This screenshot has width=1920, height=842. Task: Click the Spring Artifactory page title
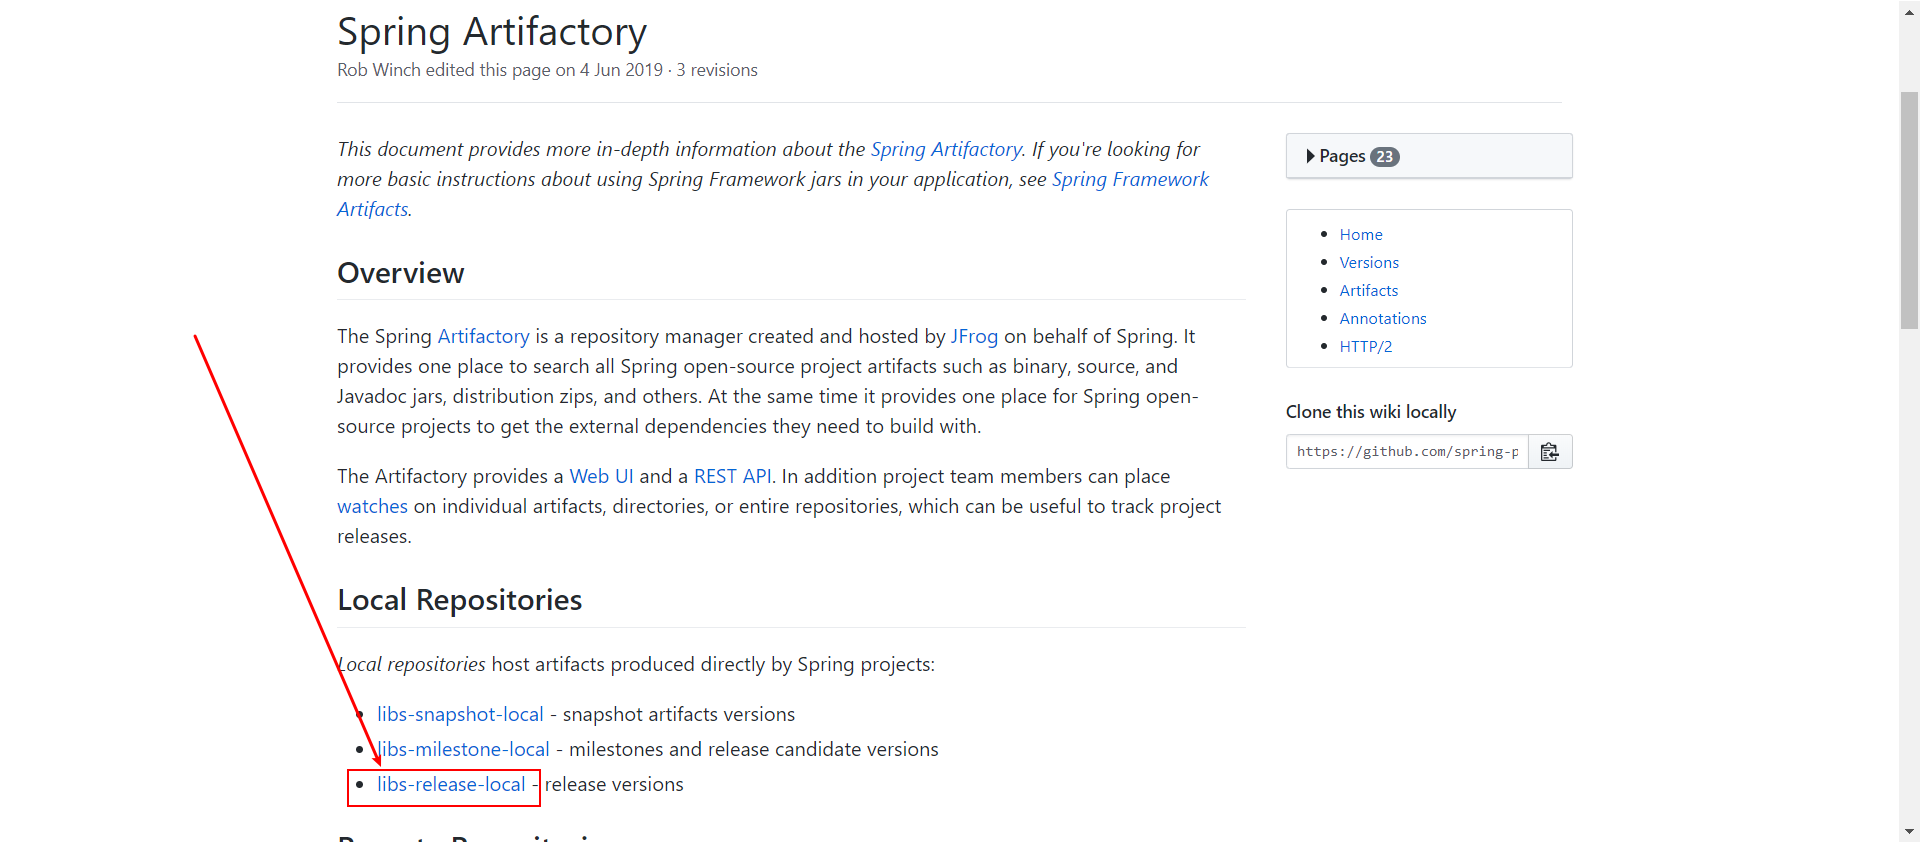492,31
